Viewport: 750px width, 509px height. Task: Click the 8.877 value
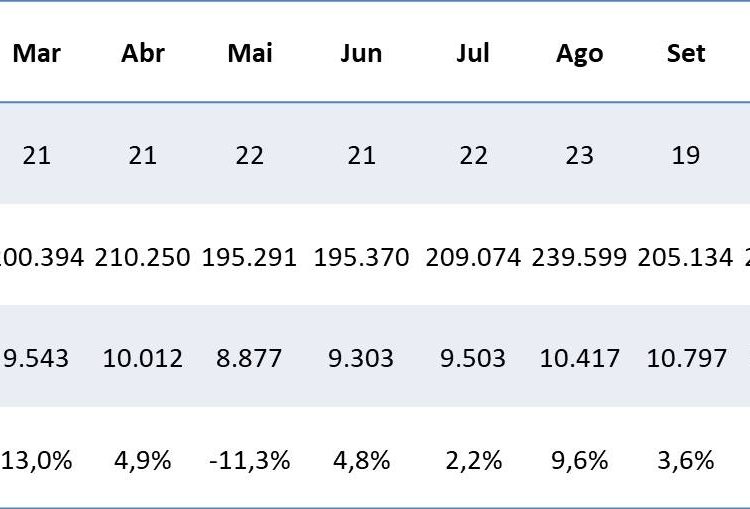pos(250,358)
